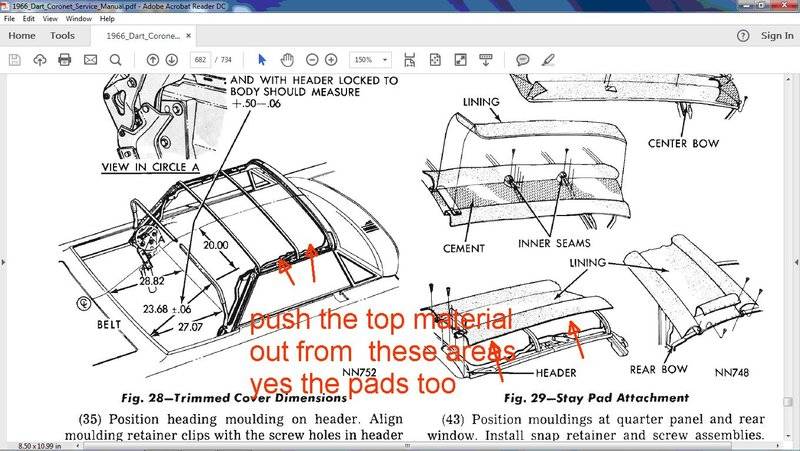
Task: Click the CEMENT label
Action: tap(464, 248)
